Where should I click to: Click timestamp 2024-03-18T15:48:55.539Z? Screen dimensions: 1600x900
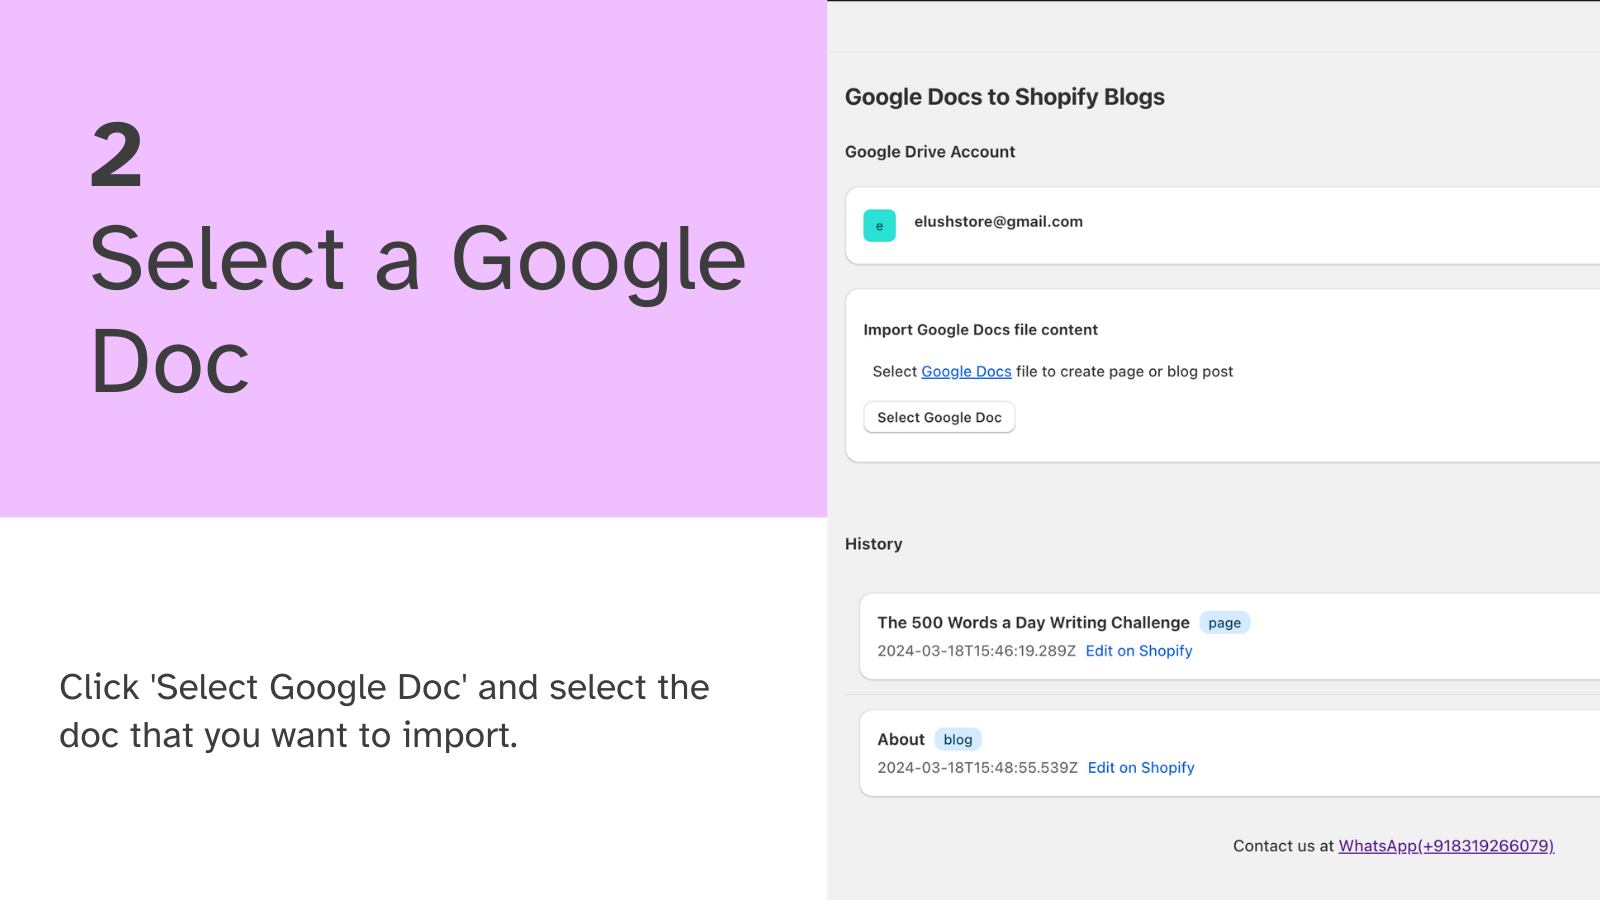(x=977, y=768)
